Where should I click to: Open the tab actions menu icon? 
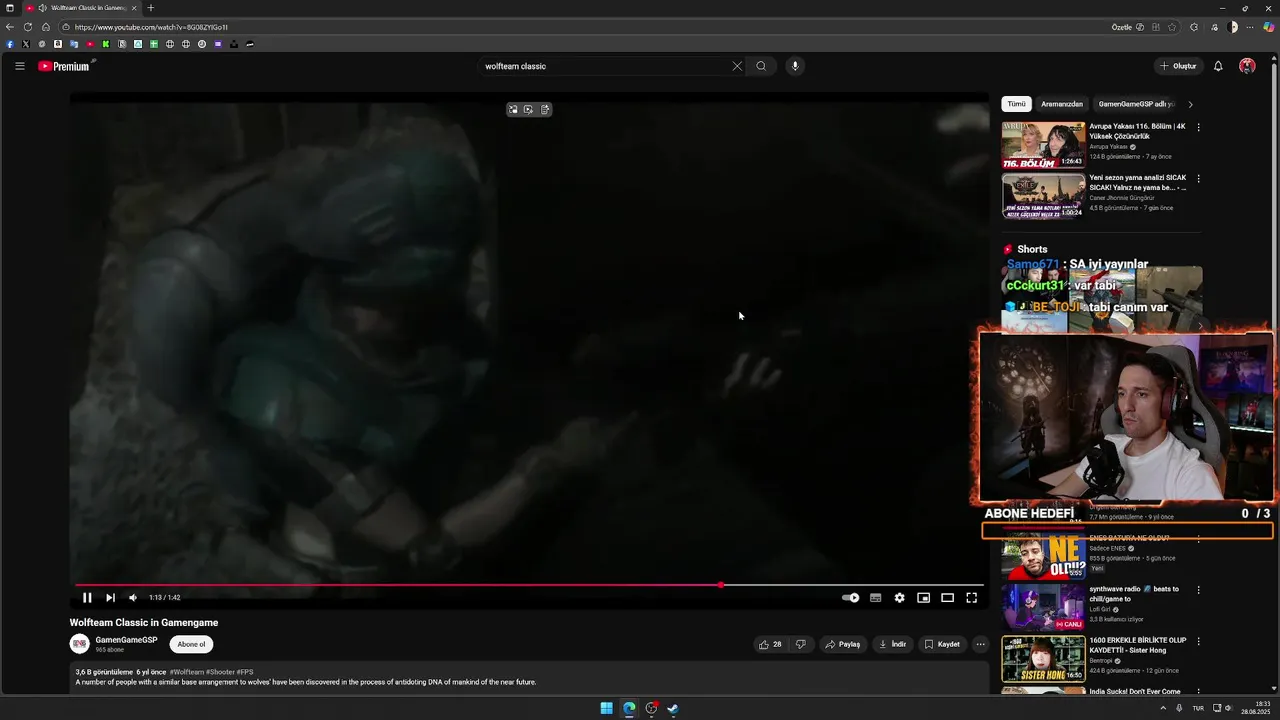click(x=10, y=8)
